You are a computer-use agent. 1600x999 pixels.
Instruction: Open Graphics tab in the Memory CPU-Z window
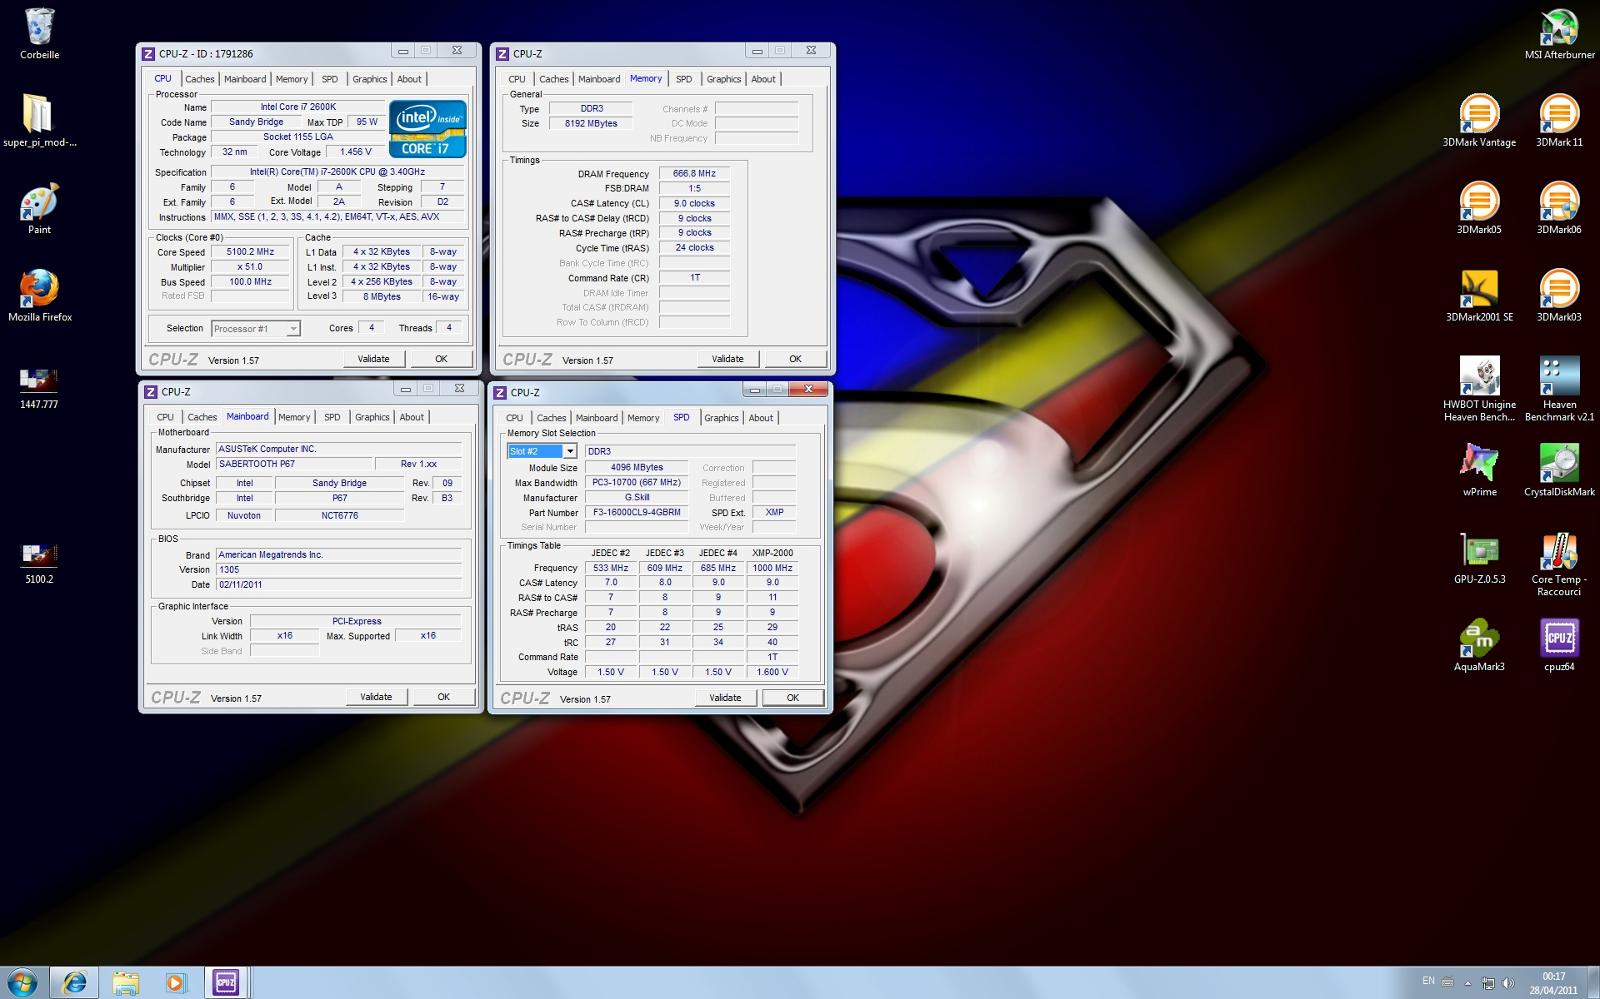[724, 79]
